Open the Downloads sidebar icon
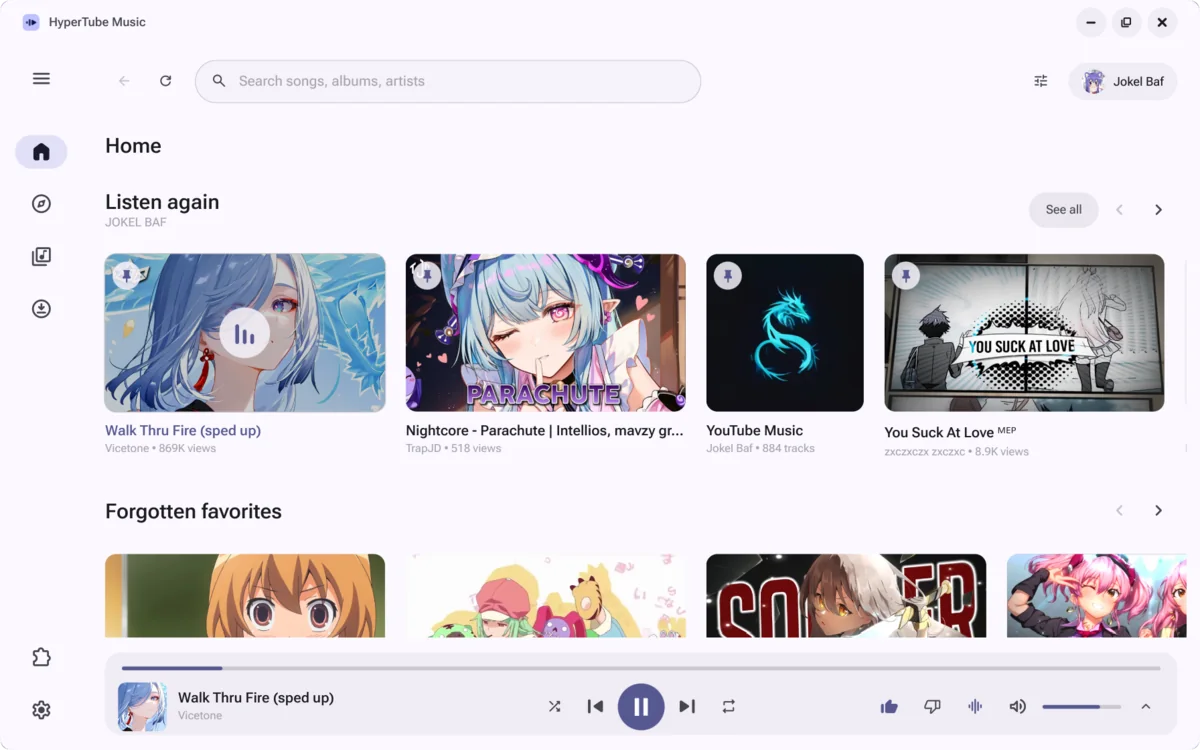This screenshot has height=750, width=1200. [x=41, y=309]
